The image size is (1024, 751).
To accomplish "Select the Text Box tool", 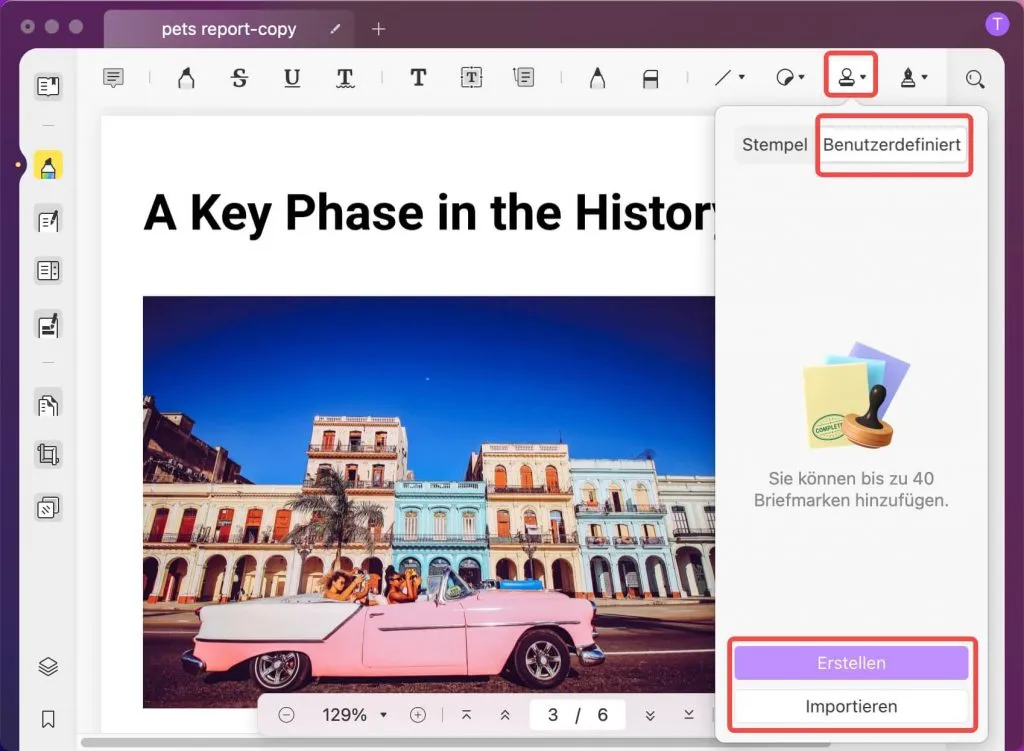I will [x=471, y=78].
